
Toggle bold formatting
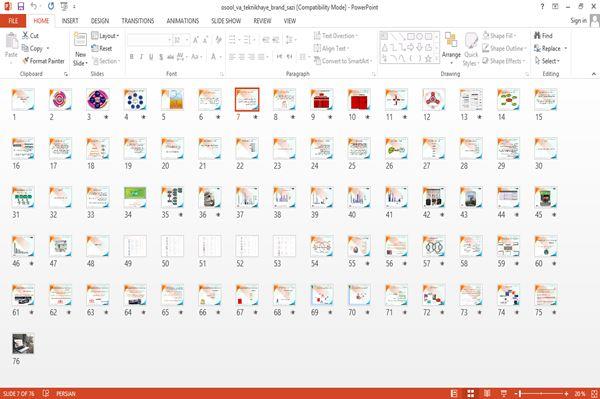click(x=132, y=57)
